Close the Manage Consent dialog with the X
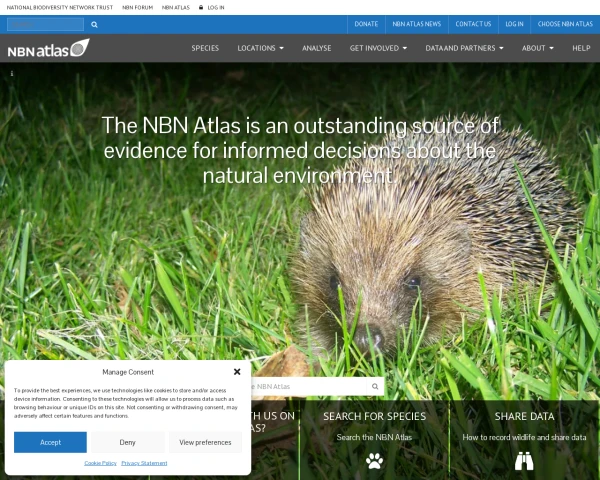The height and width of the screenshot is (480, 600). 237,372
